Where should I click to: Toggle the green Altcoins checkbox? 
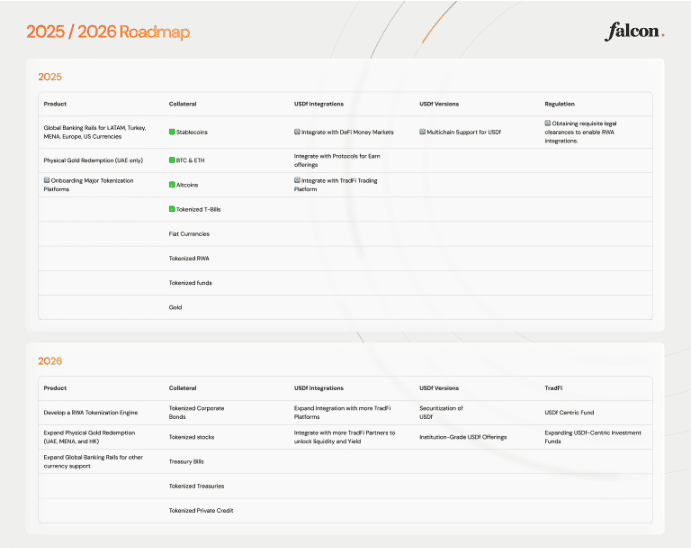click(x=172, y=185)
